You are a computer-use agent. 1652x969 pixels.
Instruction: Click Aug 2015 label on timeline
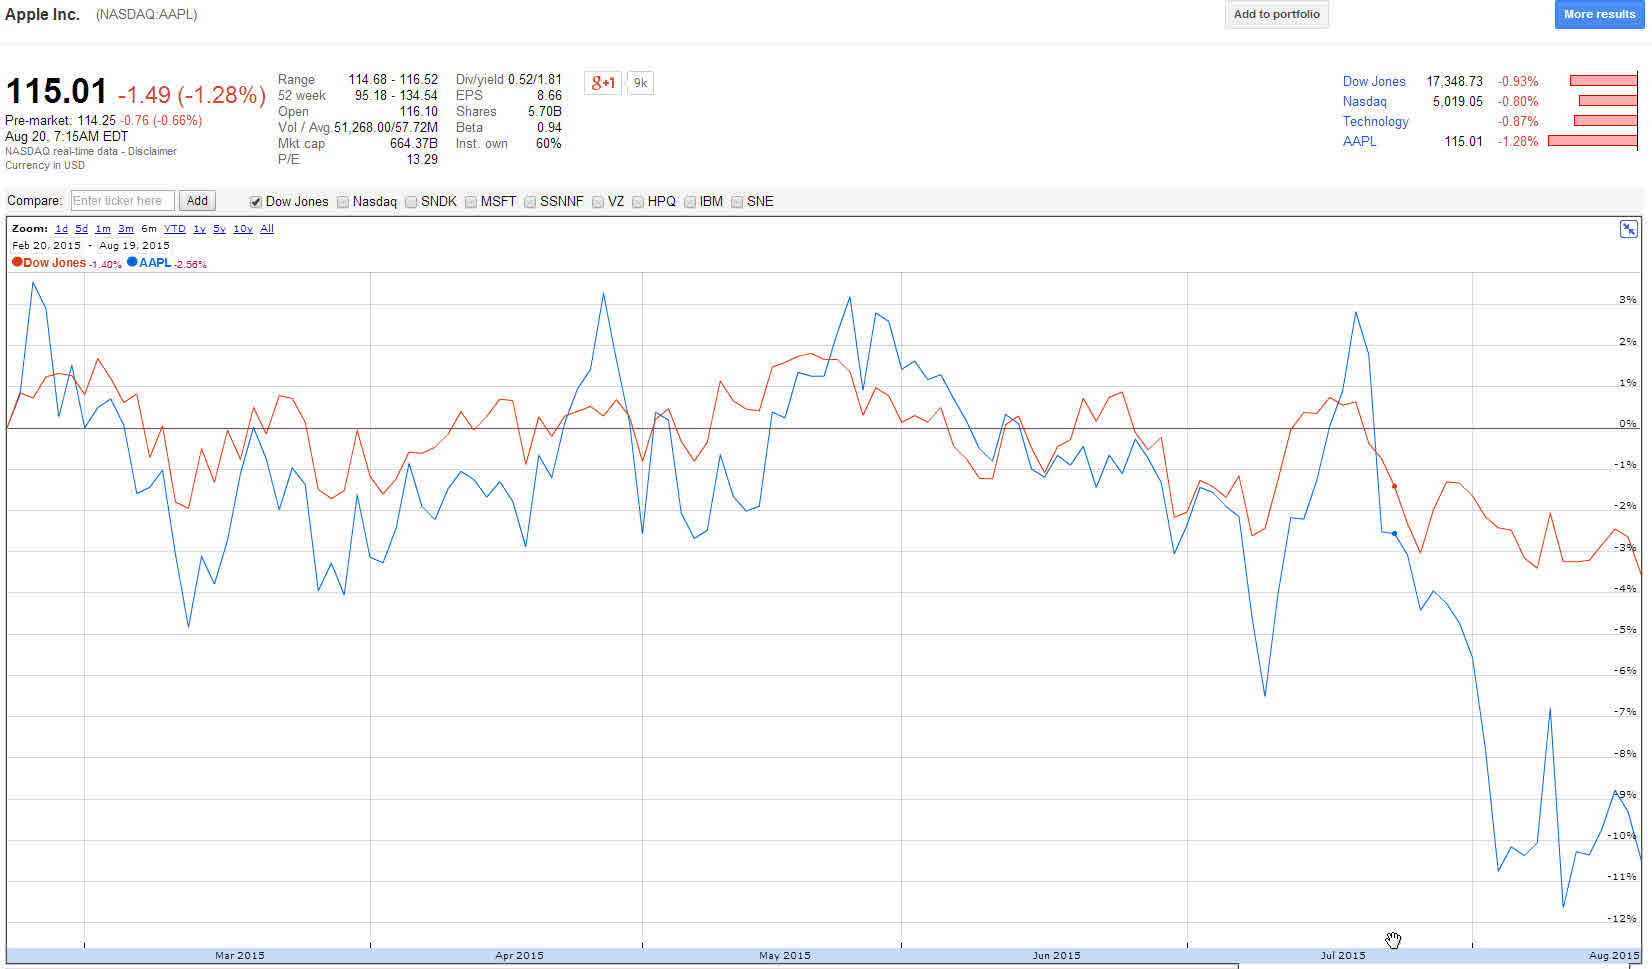(x=1615, y=956)
